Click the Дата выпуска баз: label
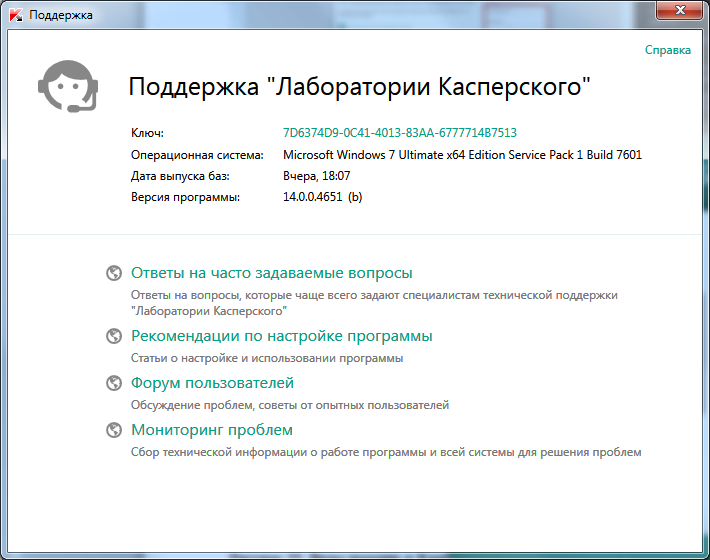 pos(180,176)
